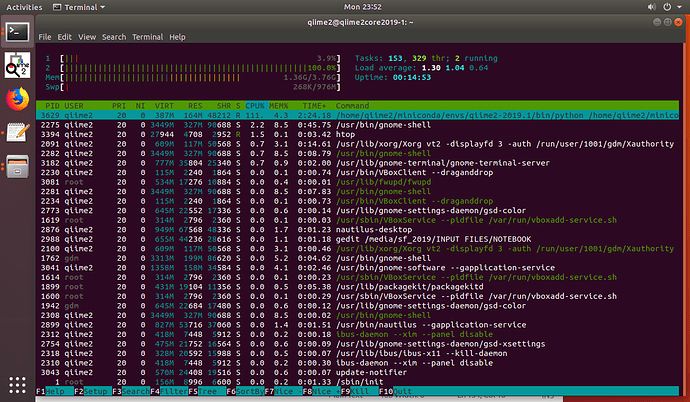Image resolution: width=690 pixels, height=402 pixels.
Task: Open the Edit menu
Action: (x=65, y=36)
